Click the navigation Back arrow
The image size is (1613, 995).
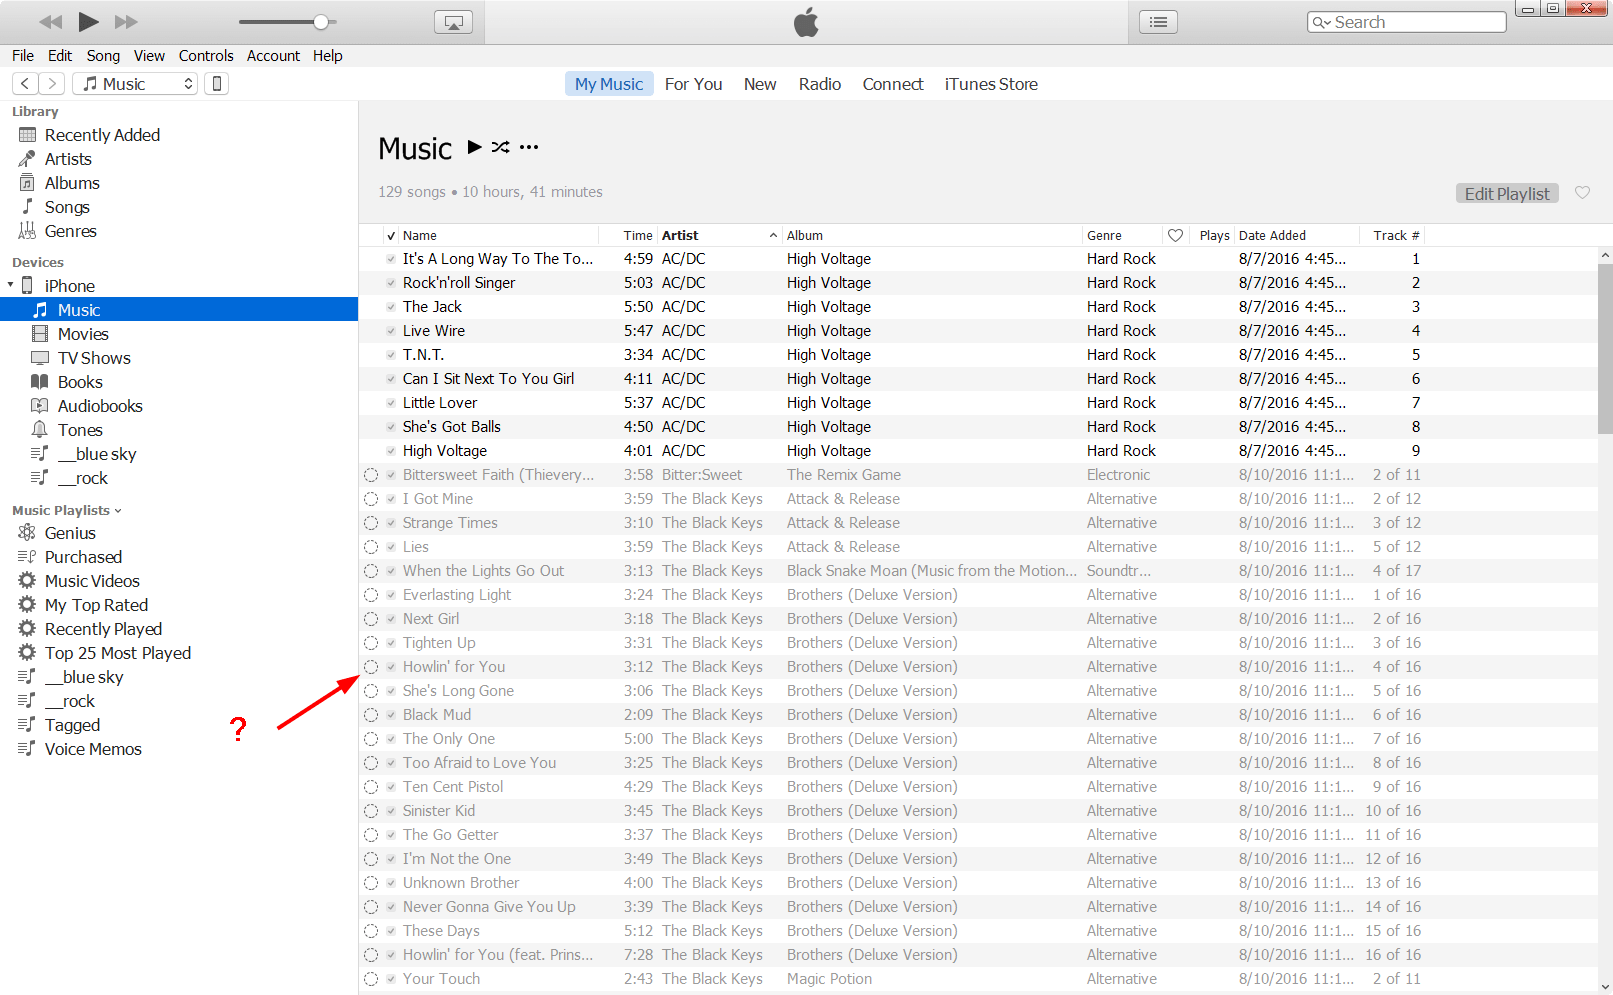point(25,84)
